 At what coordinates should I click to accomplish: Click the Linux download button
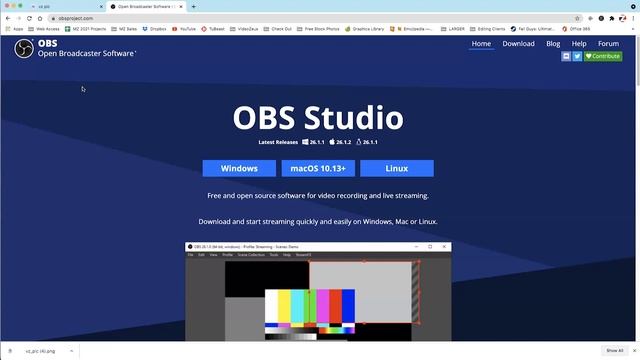click(397, 168)
